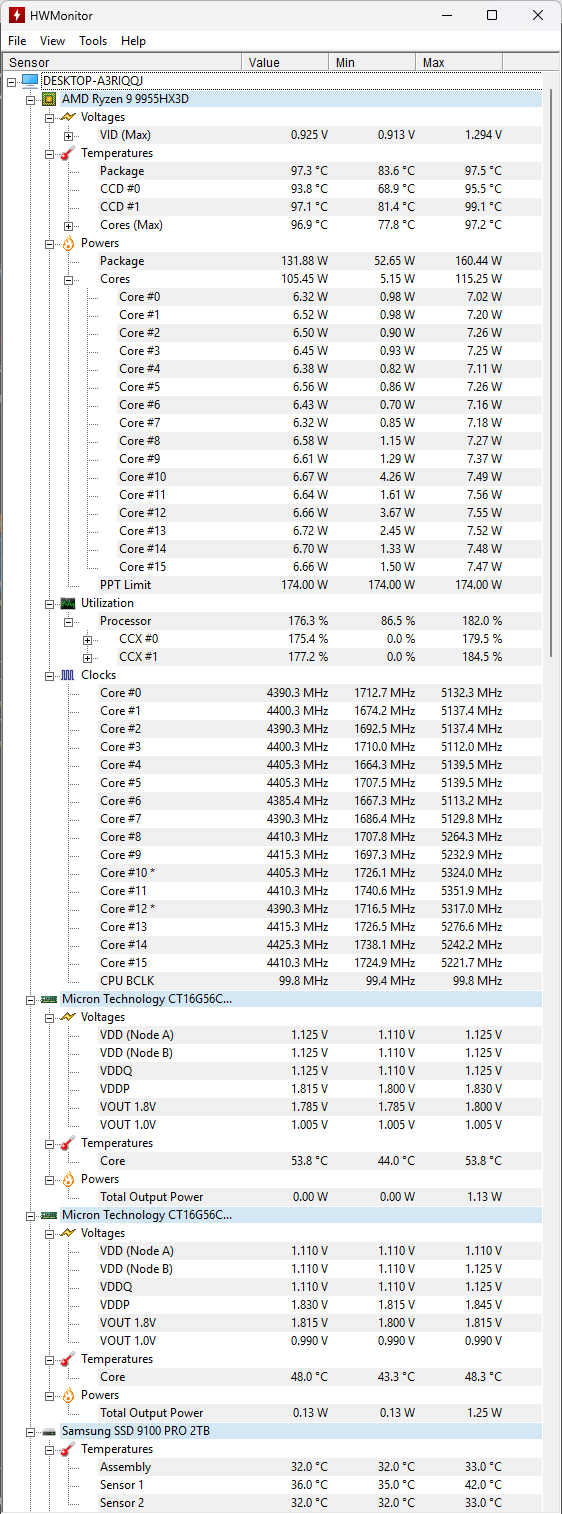The image size is (562, 1514).
Task: Collapse the CPU Clocks section
Action: 49,675
